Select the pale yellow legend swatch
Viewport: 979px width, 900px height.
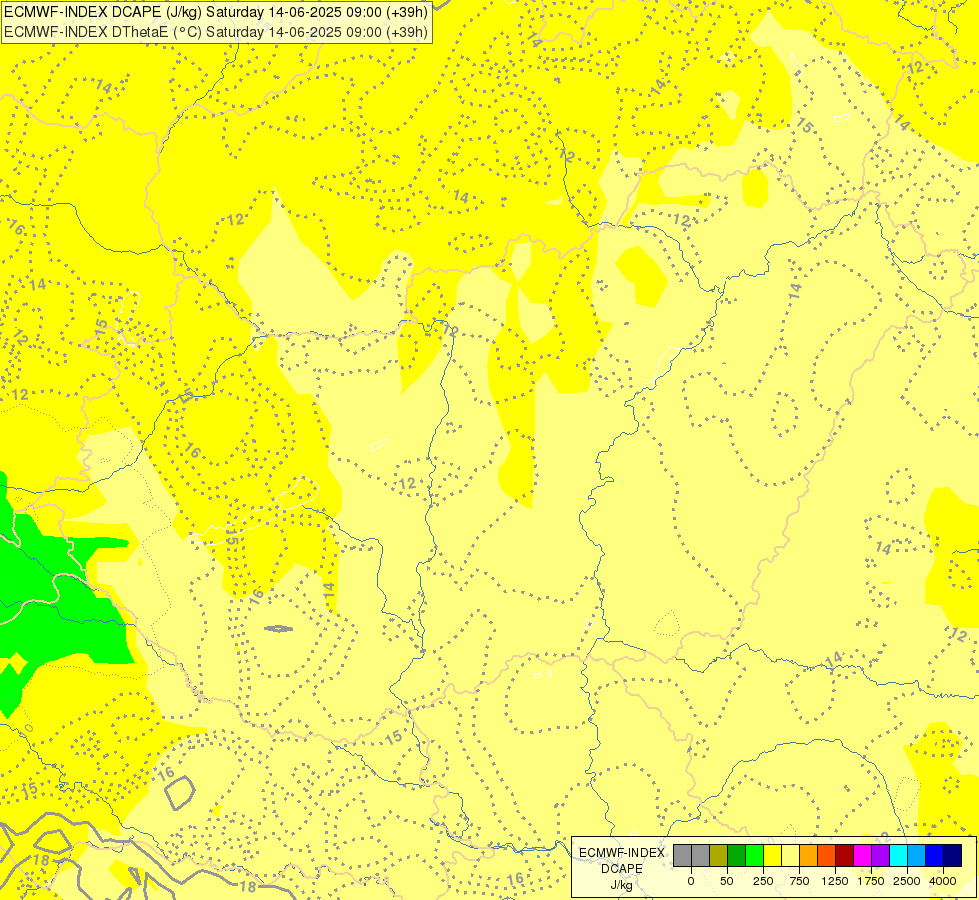[790, 855]
